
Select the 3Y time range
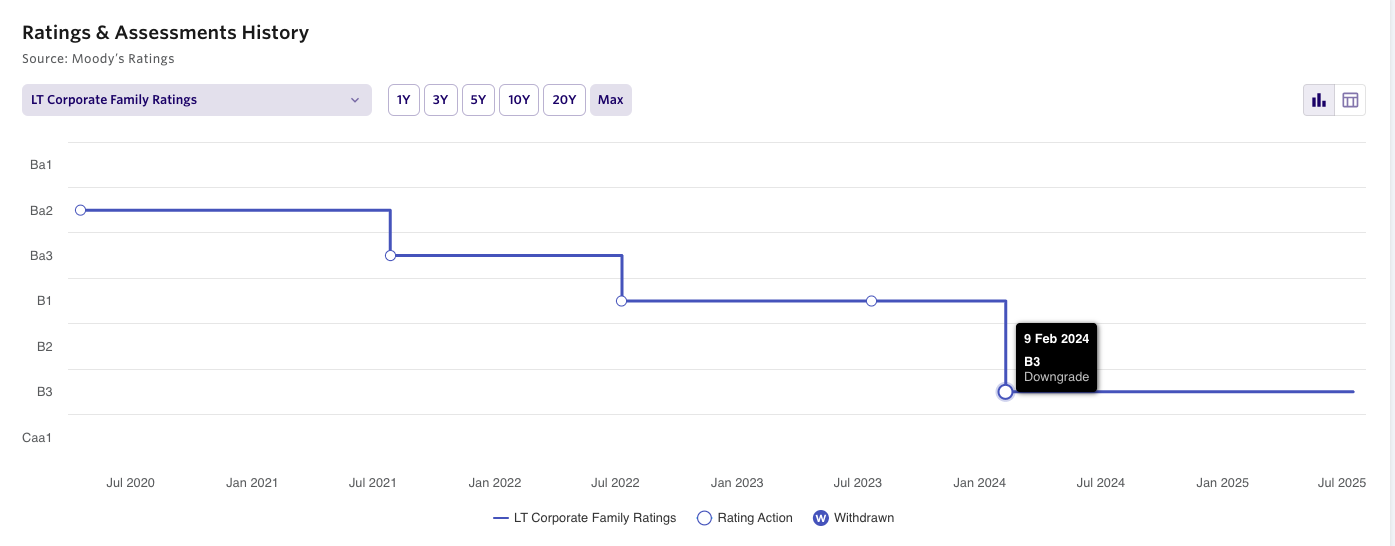pyautogui.click(x=440, y=100)
